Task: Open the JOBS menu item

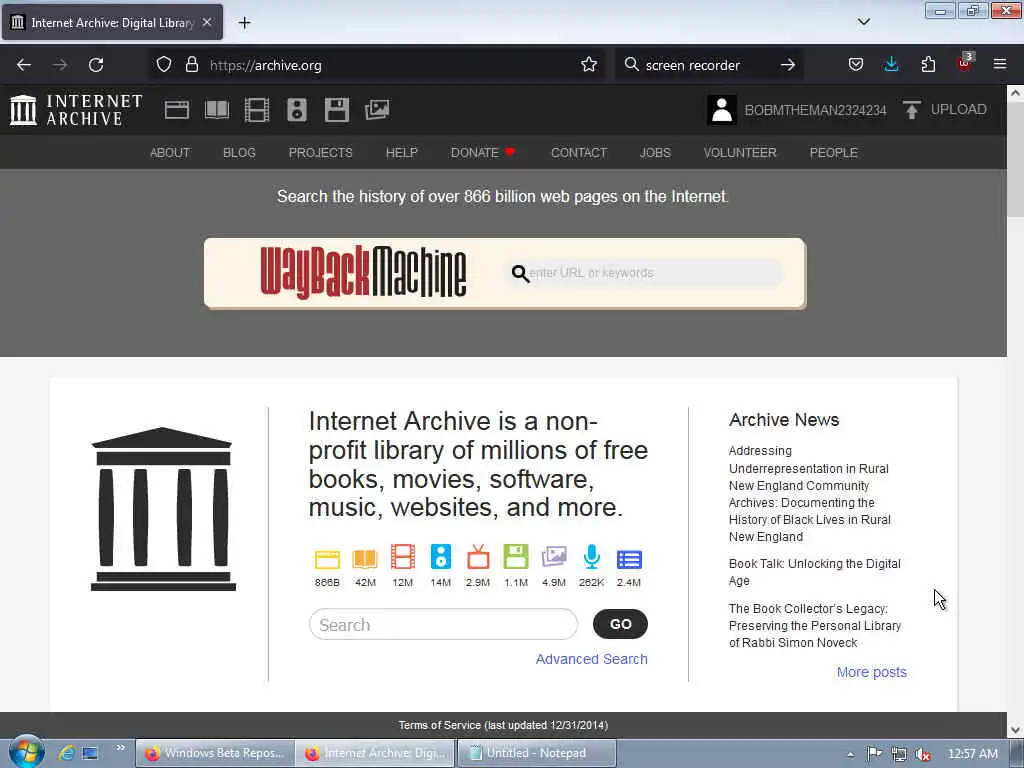Action: click(655, 153)
